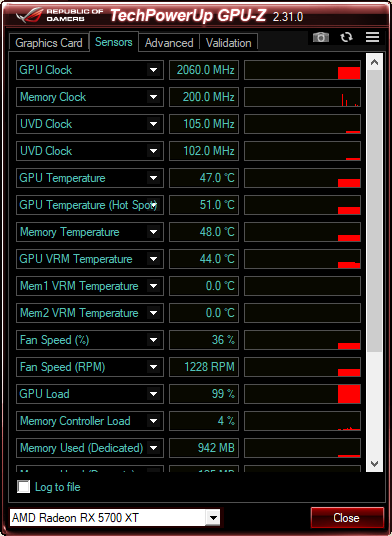The width and height of the screenshot is (392, 536).
Task: Click the 200.0 MHz memory clock value
Action: click(x=204, y=97)
